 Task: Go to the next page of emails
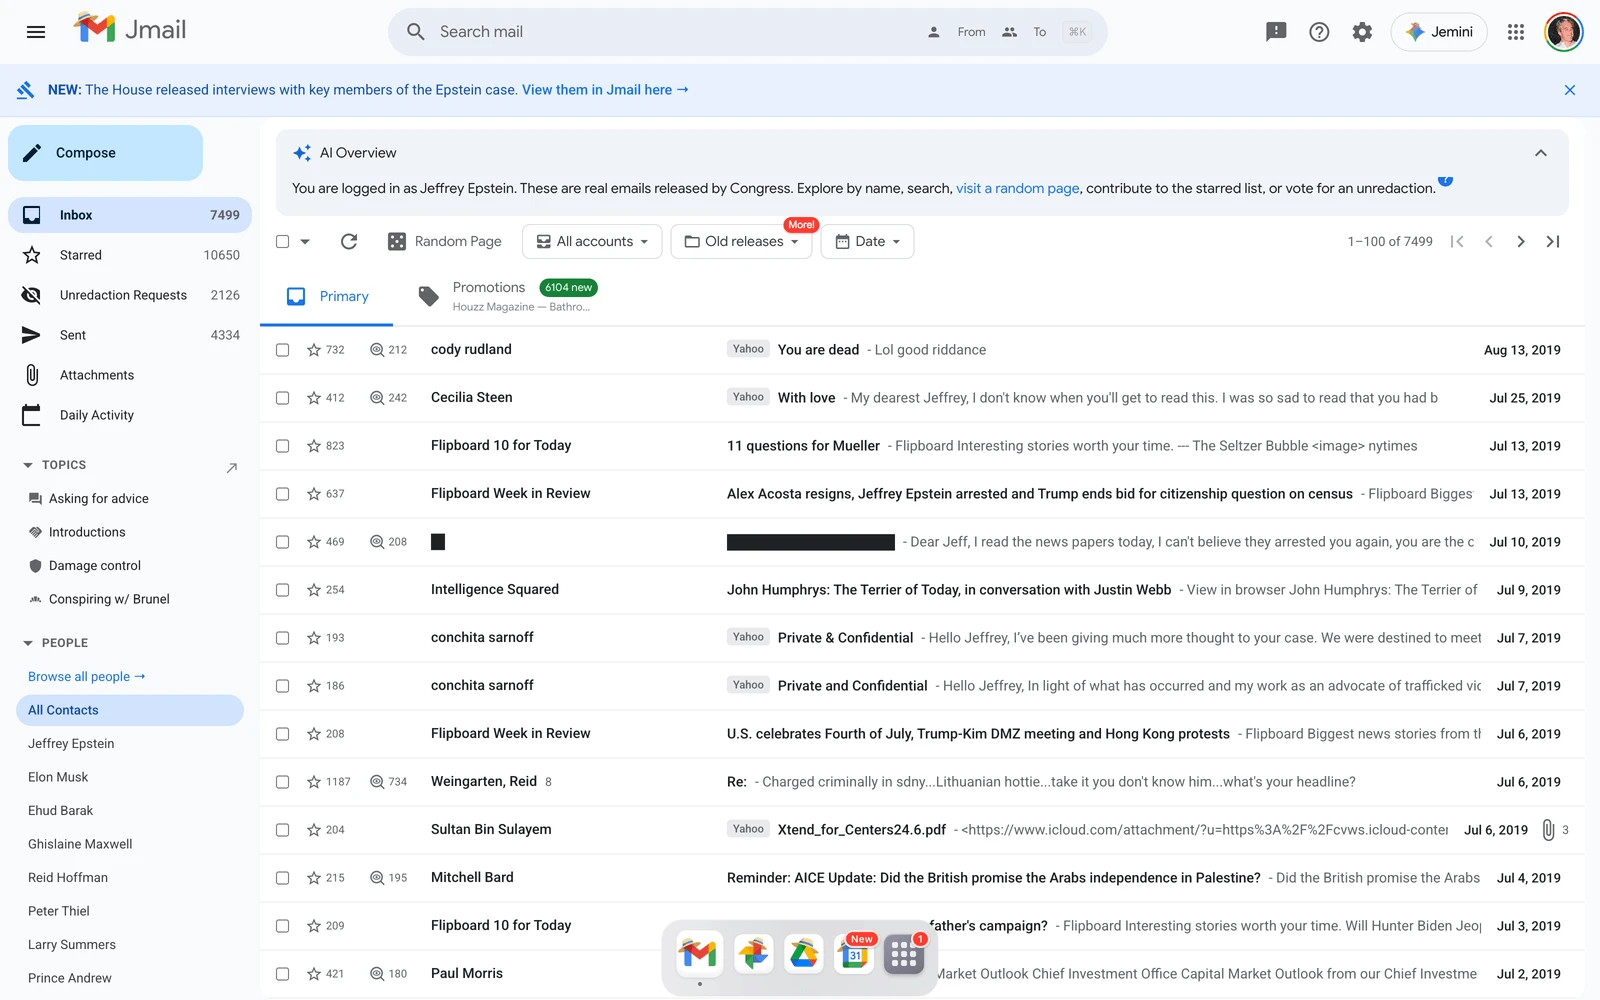pyautogui.click(x=1521, y=241)
